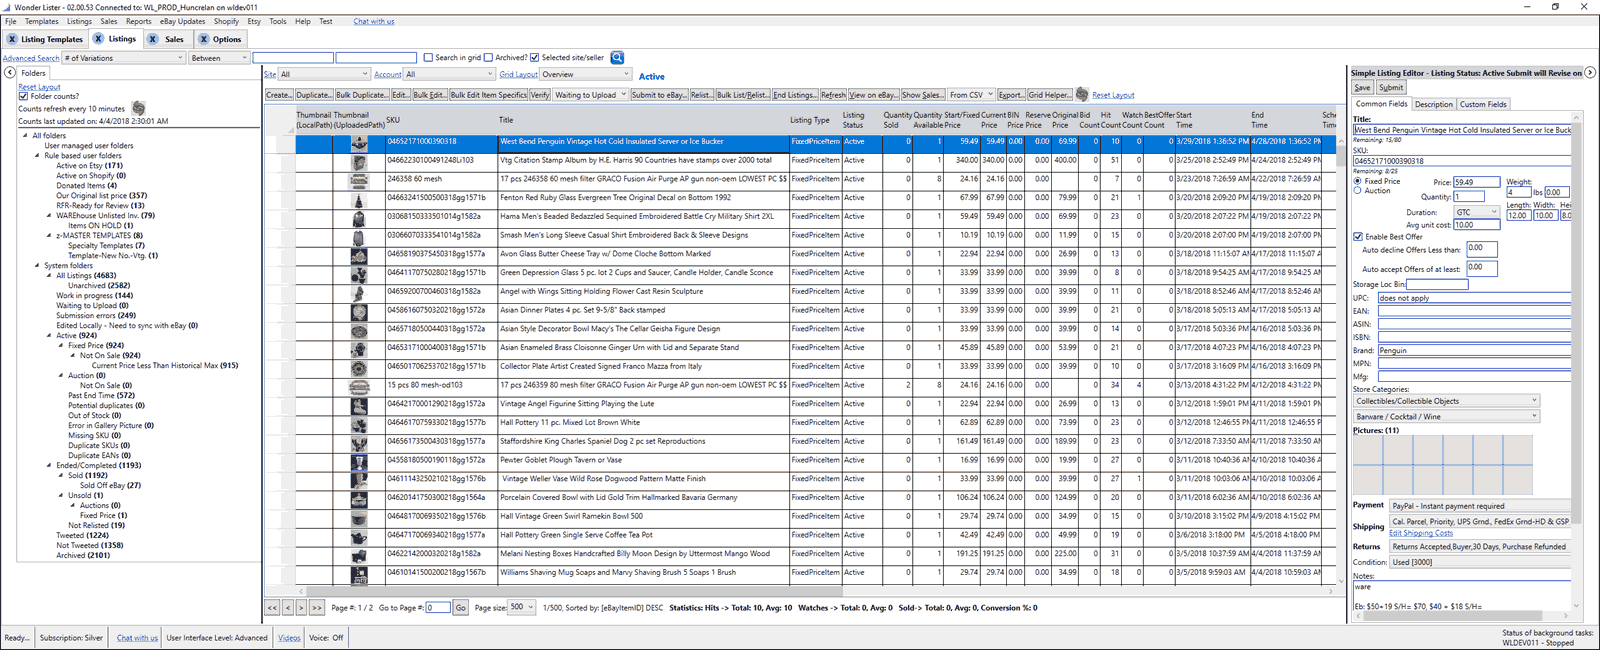The height and width of the screenshot is (650, 1600).
Task: Select the Fixed Price radio button
Action: (1358, 181)
